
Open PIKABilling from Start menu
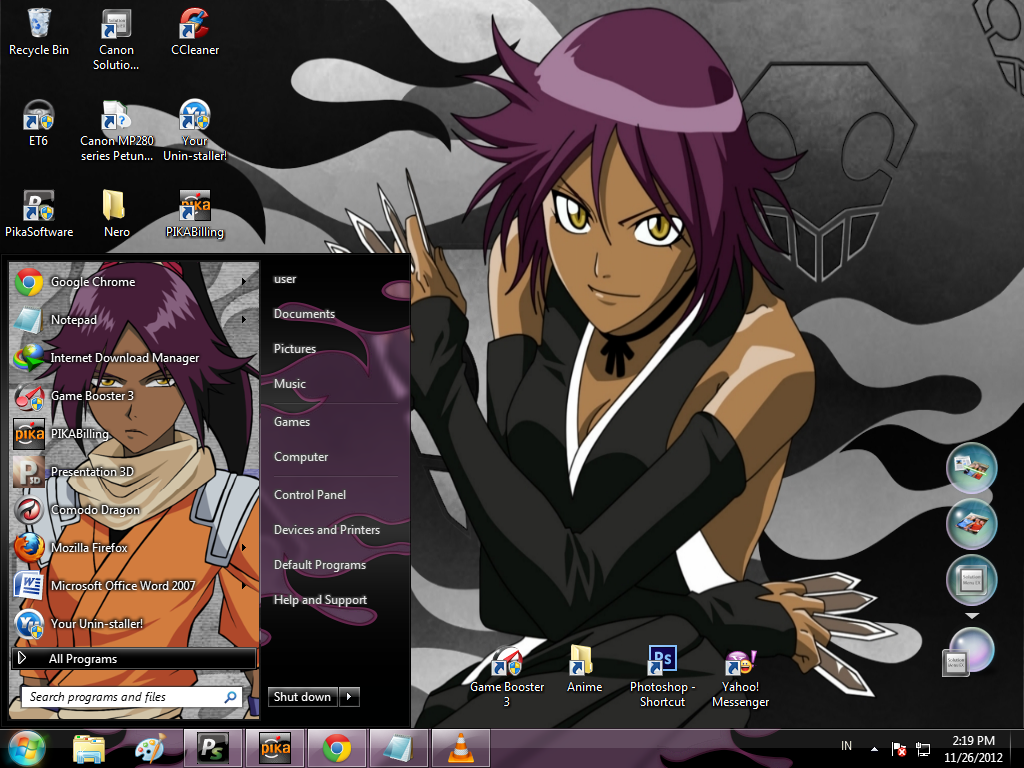(134, 434)
